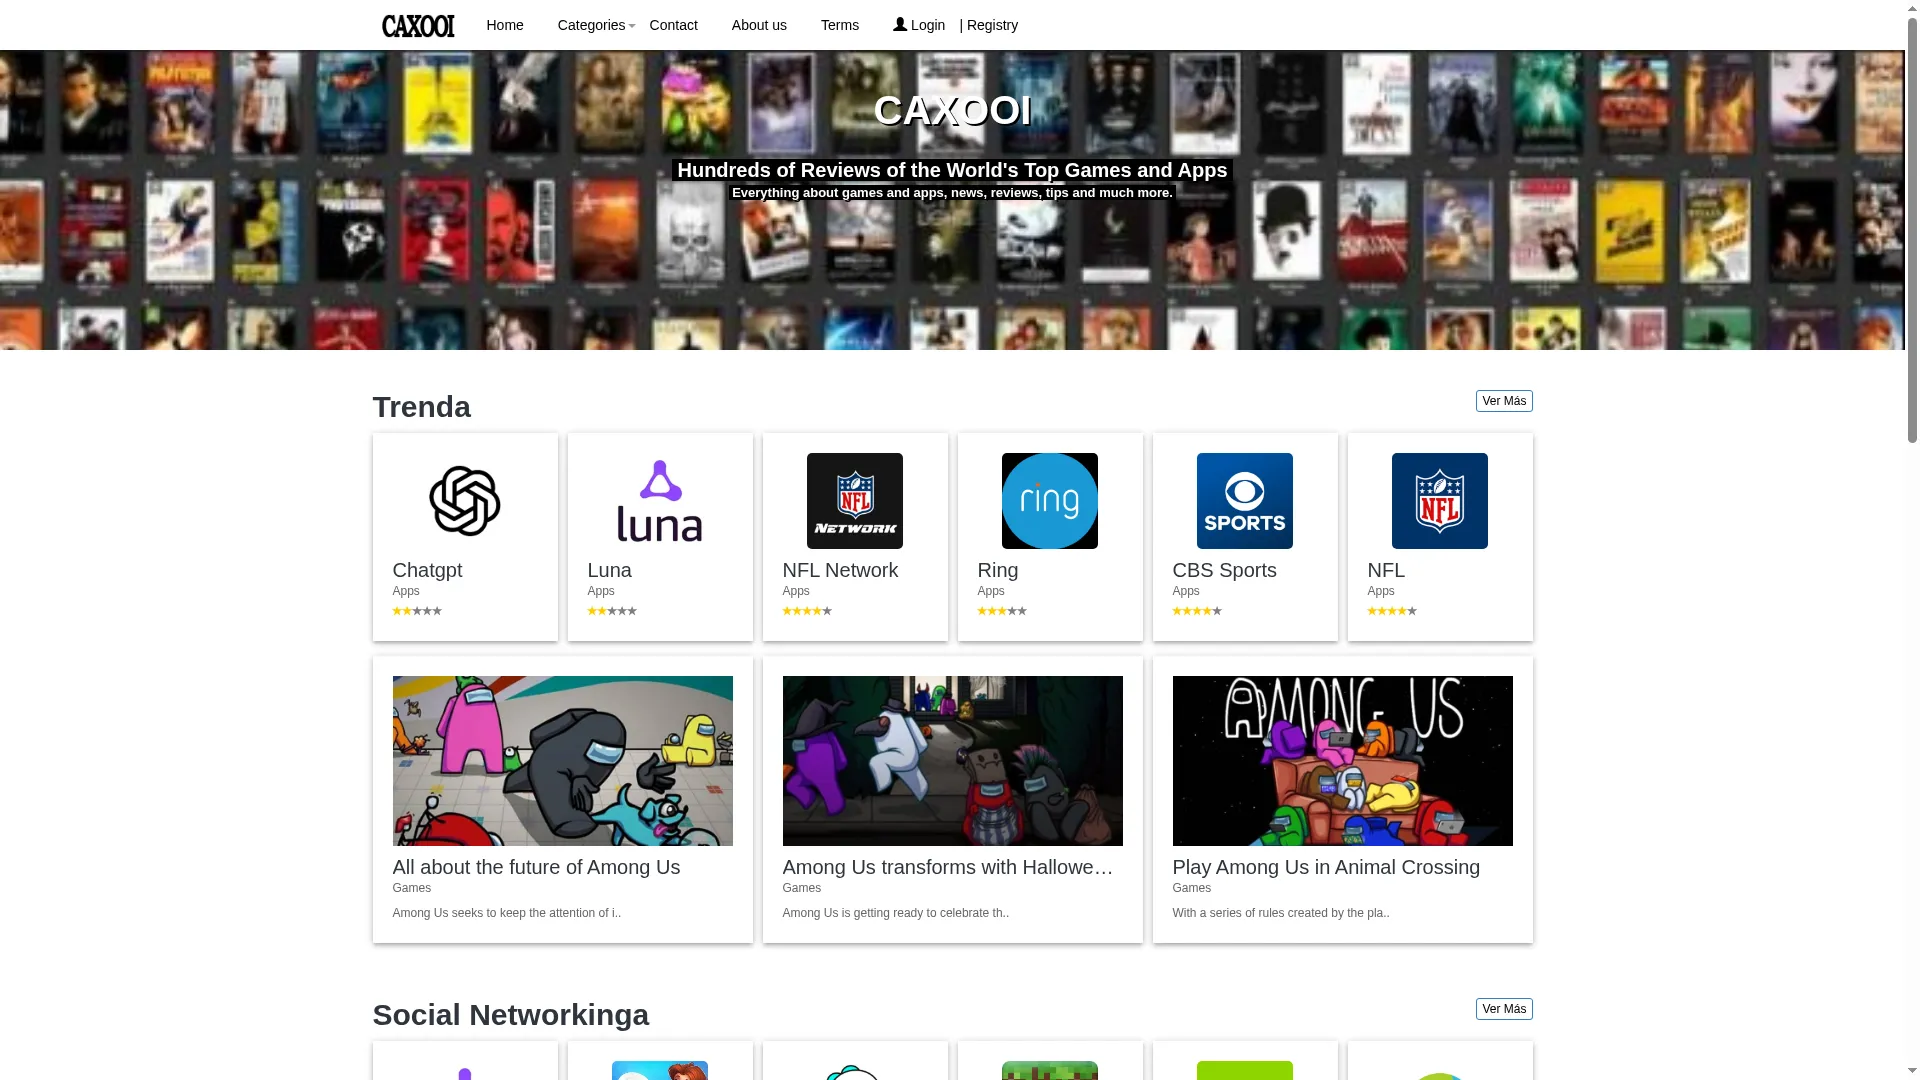Open the Luna title link
Screen dimensions: 1920x1080
tap(609, 570)
